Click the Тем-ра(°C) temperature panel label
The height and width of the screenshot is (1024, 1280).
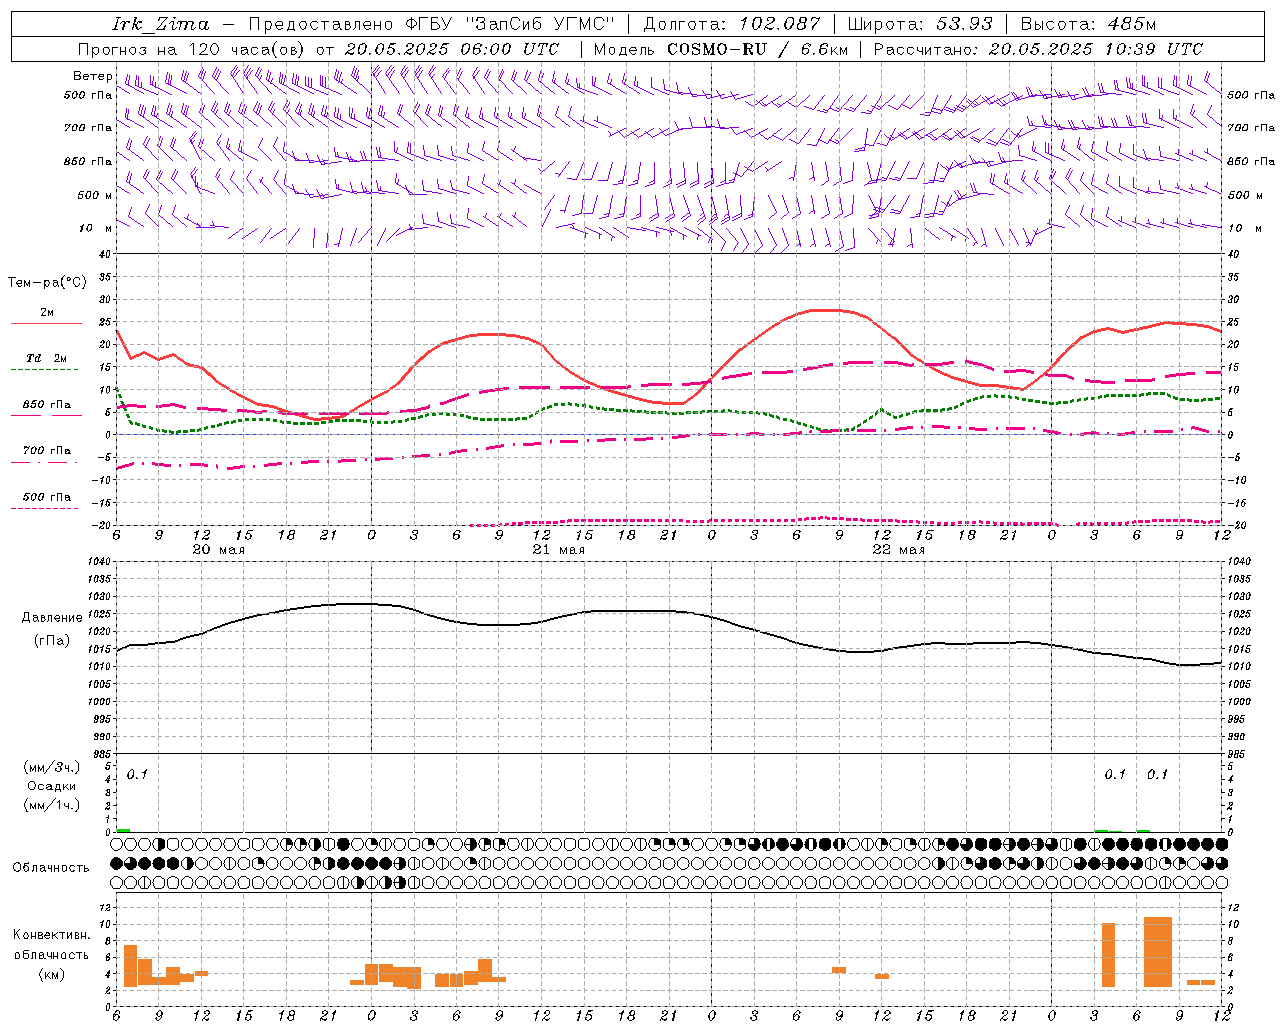pos(47,283)
